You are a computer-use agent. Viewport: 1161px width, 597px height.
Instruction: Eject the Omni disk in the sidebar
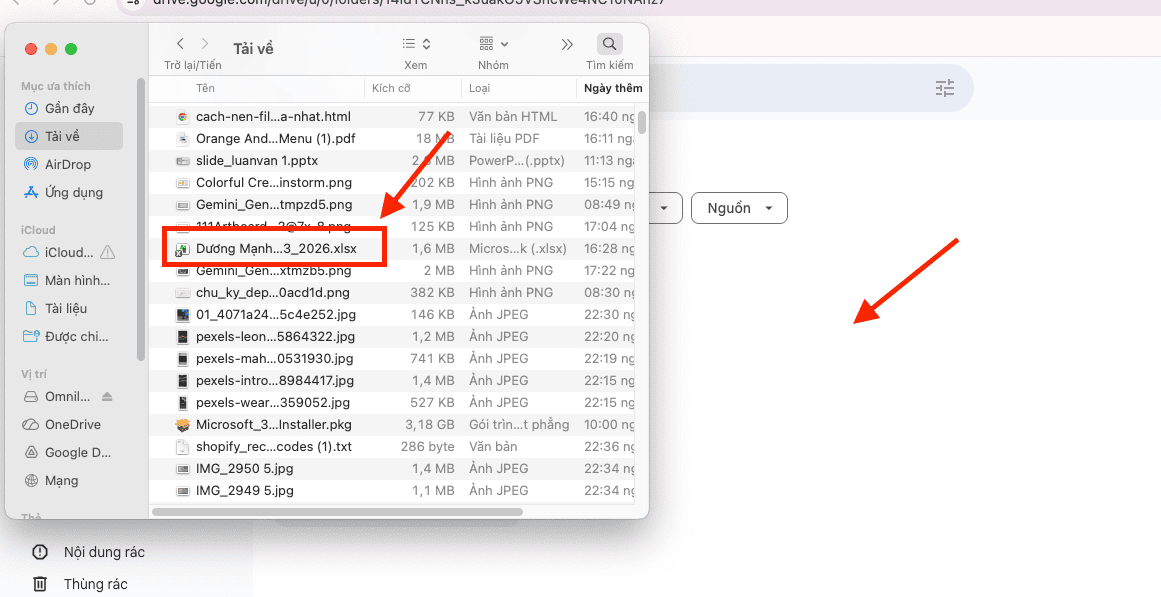point(107,397)
